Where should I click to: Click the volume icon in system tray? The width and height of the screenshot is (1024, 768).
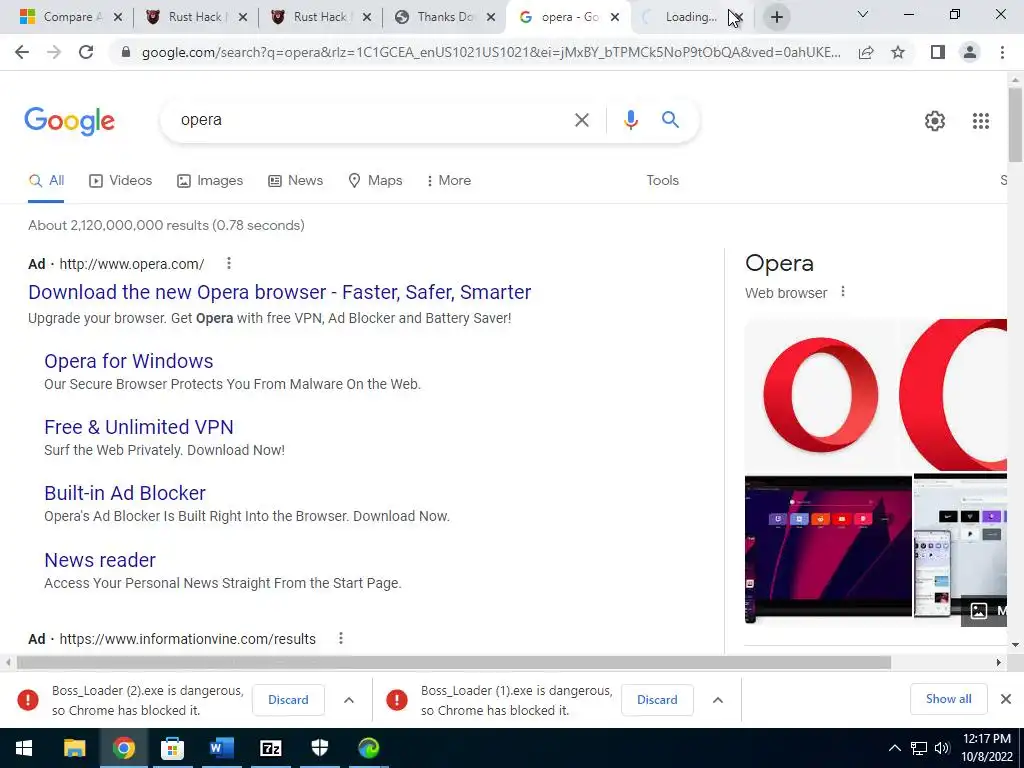tap(942, 748)
